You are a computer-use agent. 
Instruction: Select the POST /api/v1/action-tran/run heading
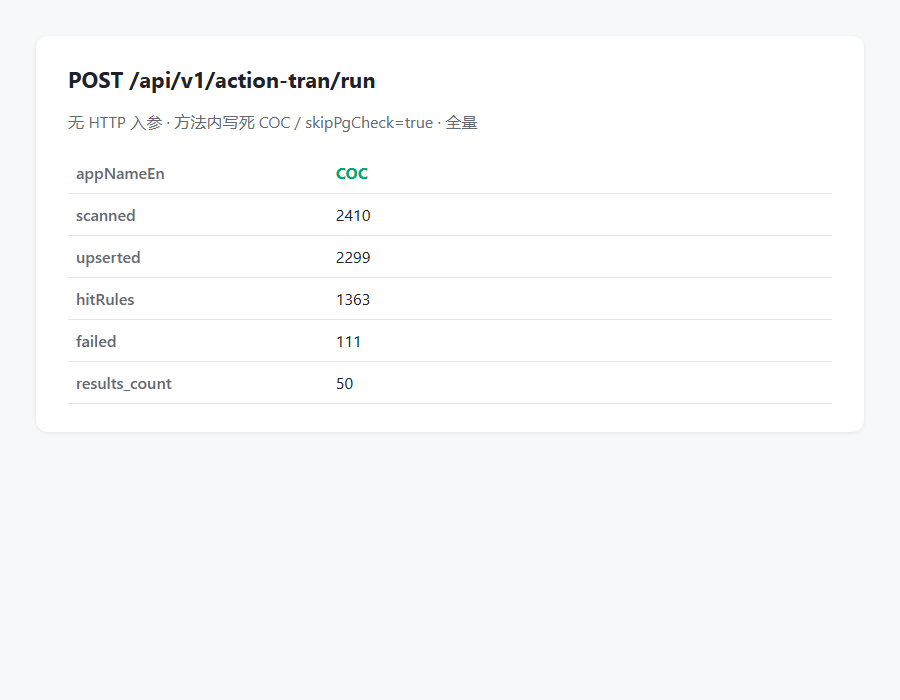pyautogui.click(x=222, y=81)
